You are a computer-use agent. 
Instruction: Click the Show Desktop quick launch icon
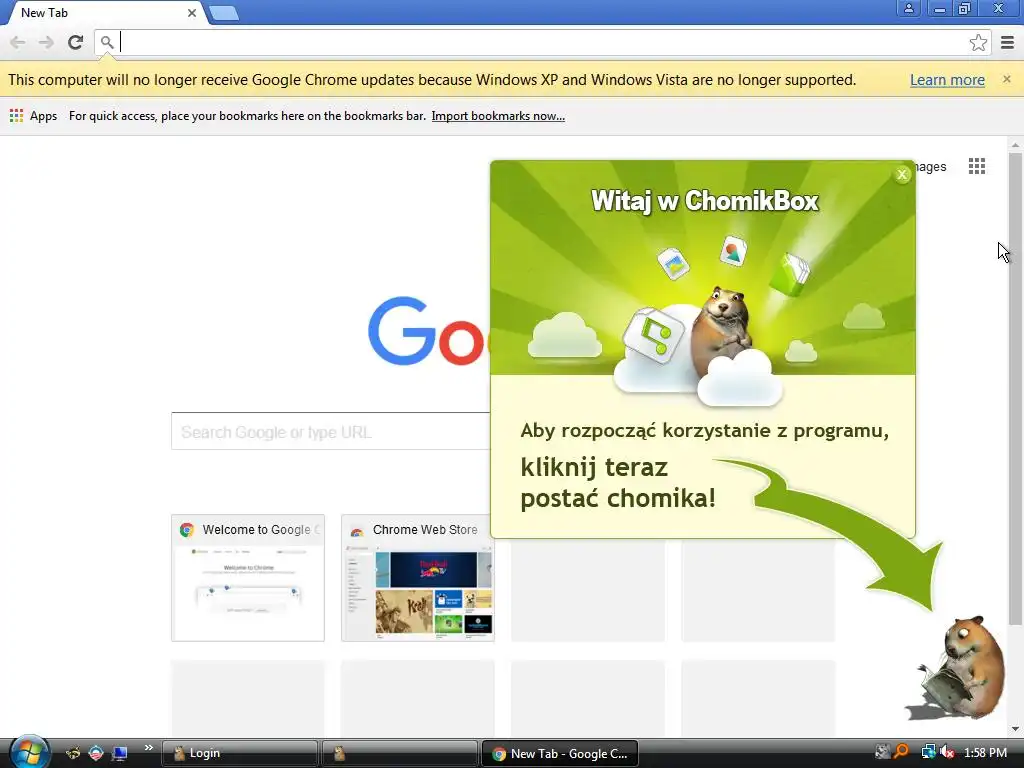coord(120,753)
